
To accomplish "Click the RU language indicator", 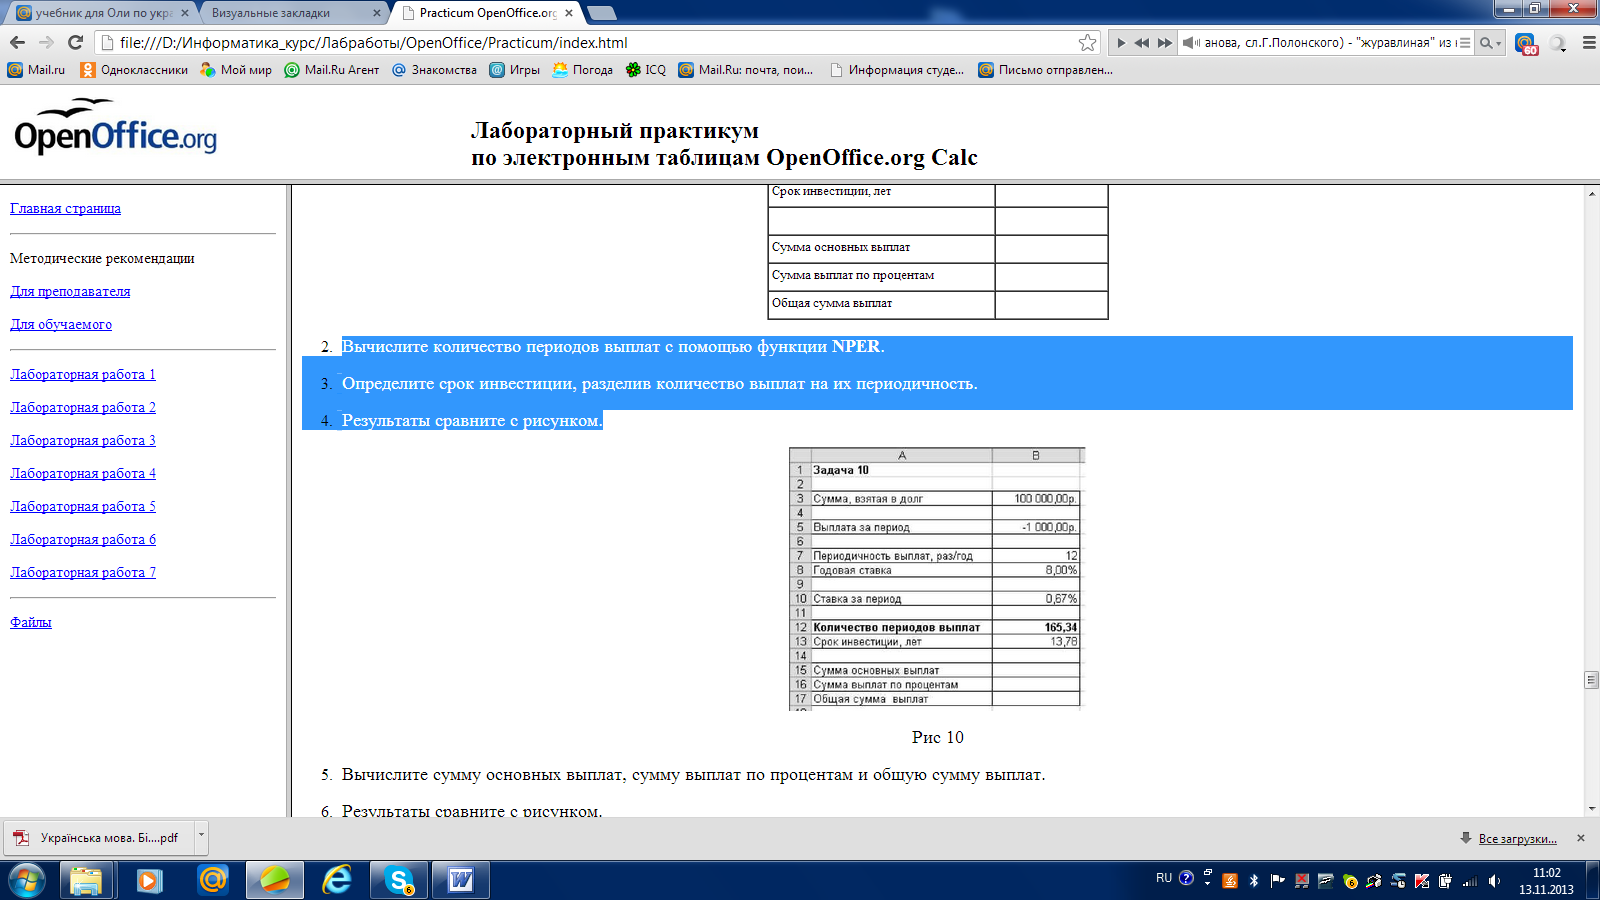I will click(x=1164, y=878).
